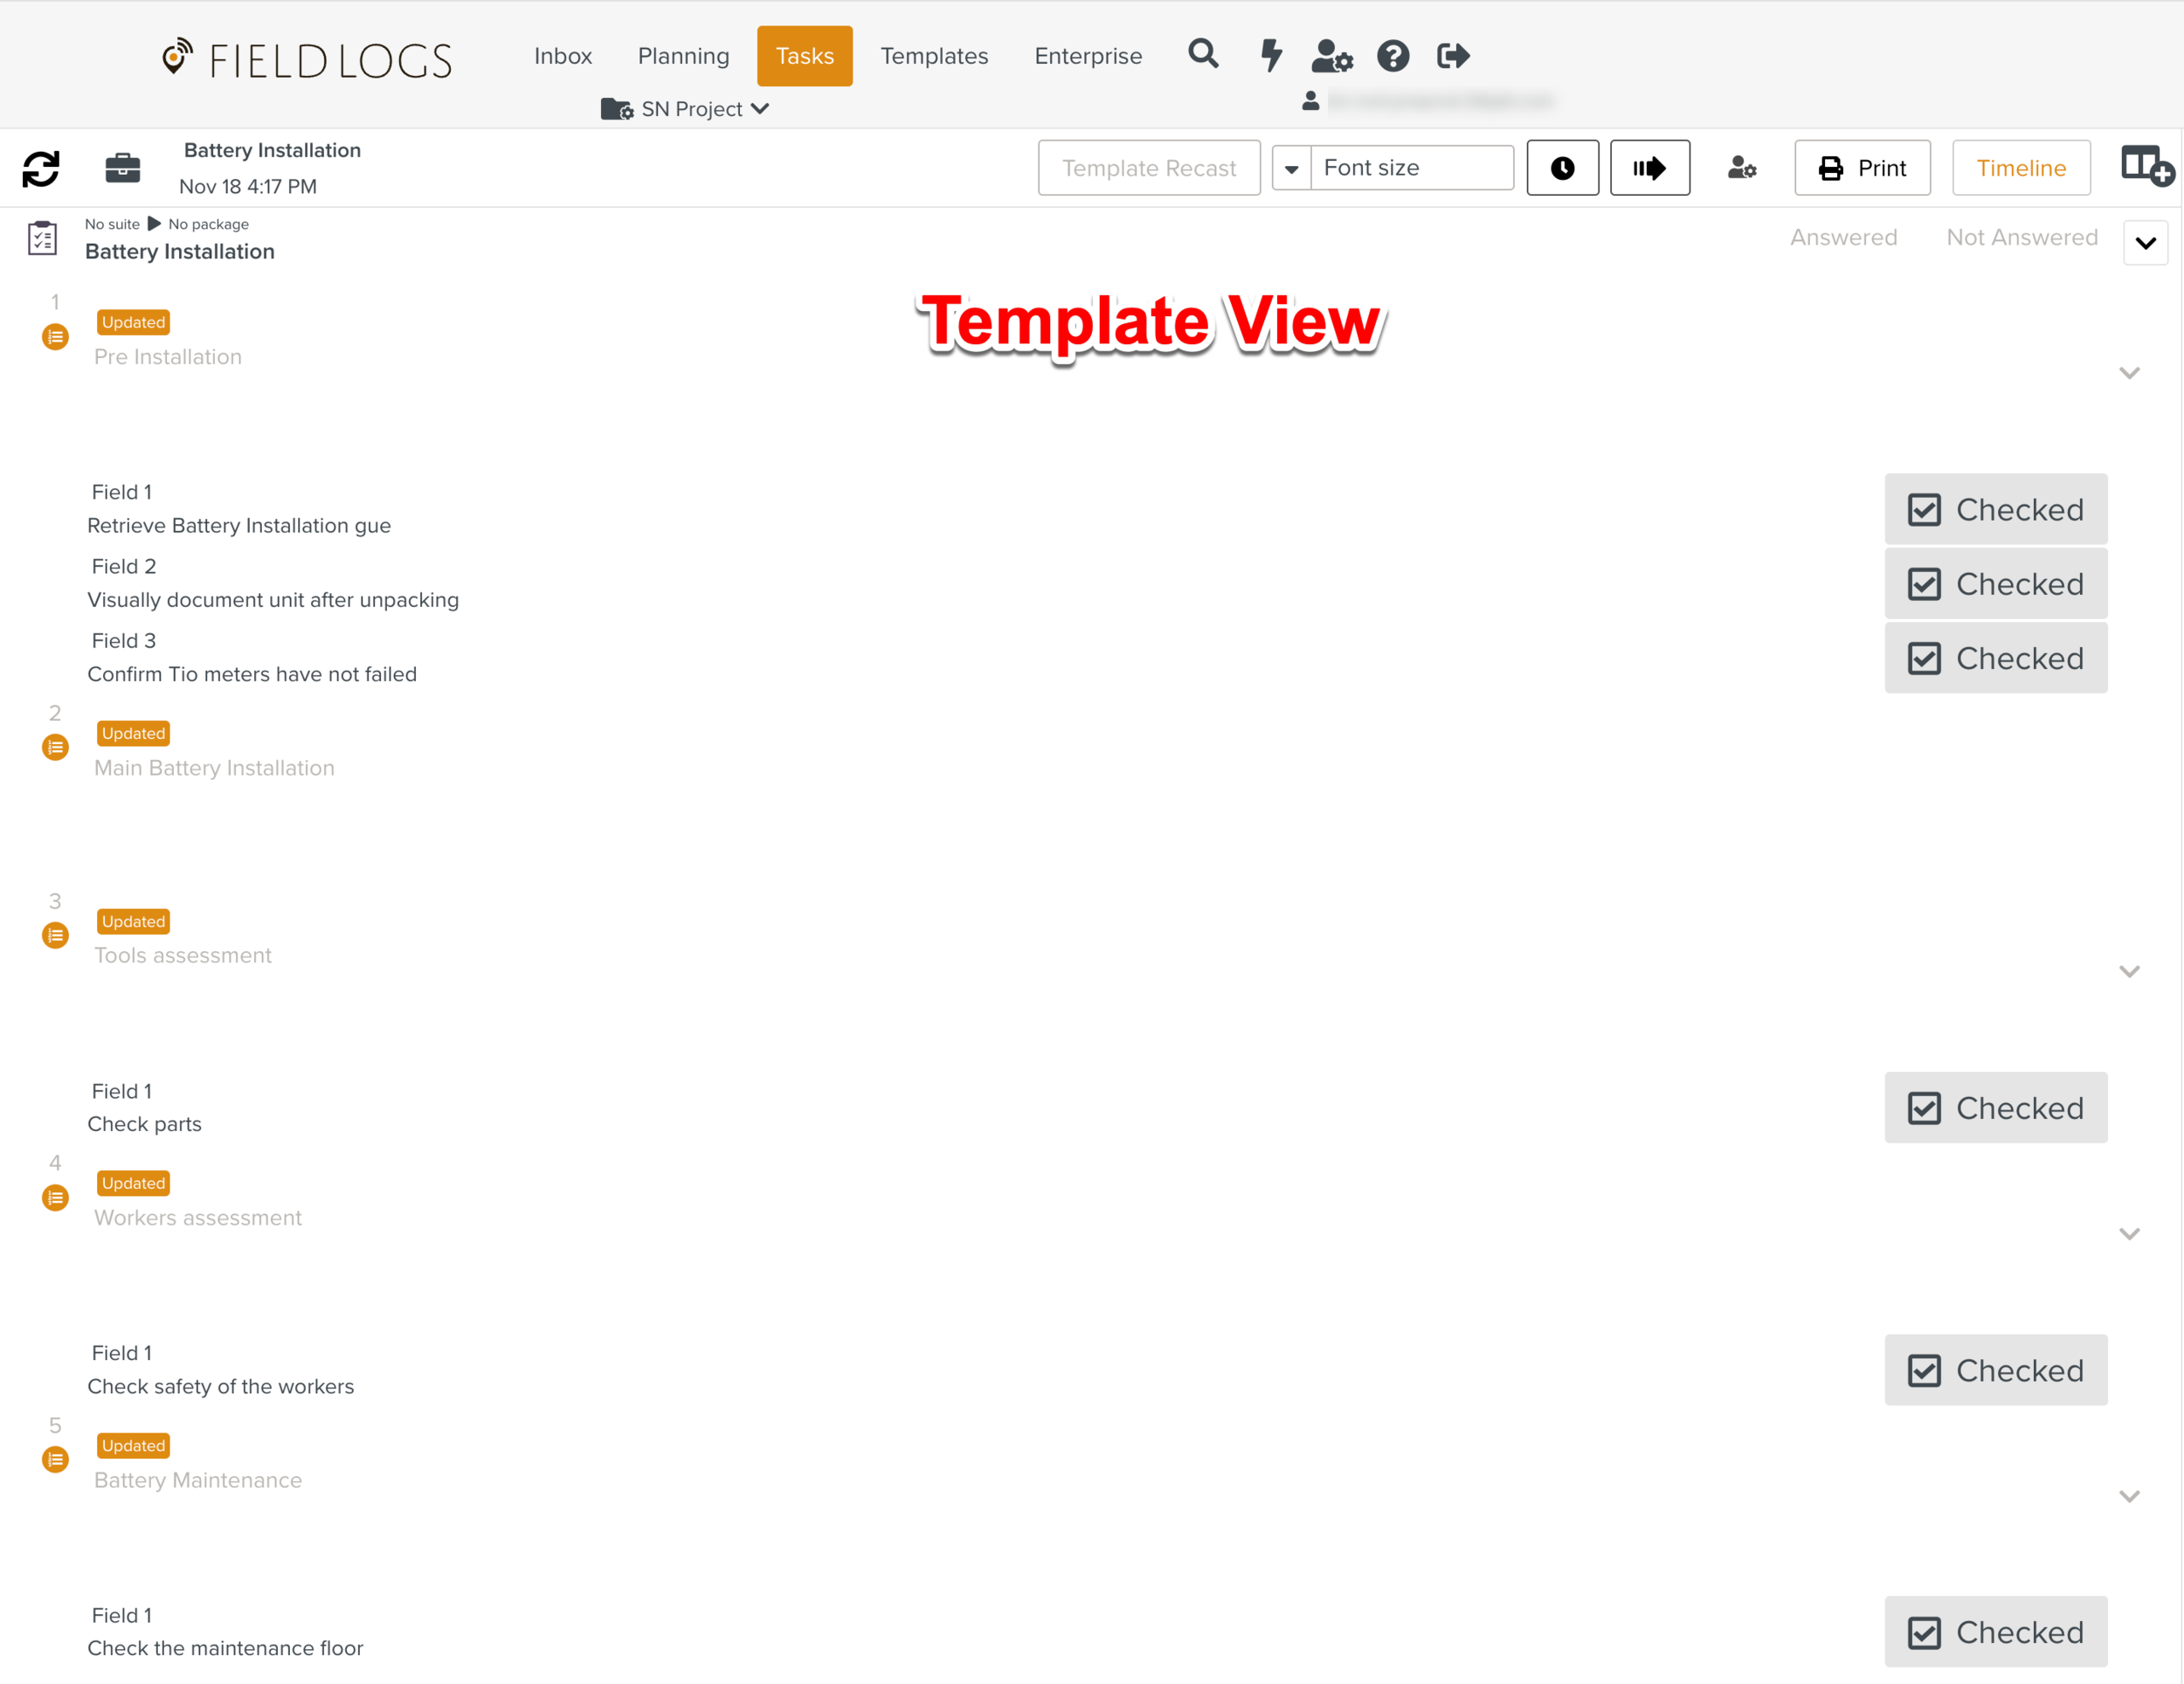Click the logout icon
This screenshot has height=1684, width=2184.
pos(1453,56)
